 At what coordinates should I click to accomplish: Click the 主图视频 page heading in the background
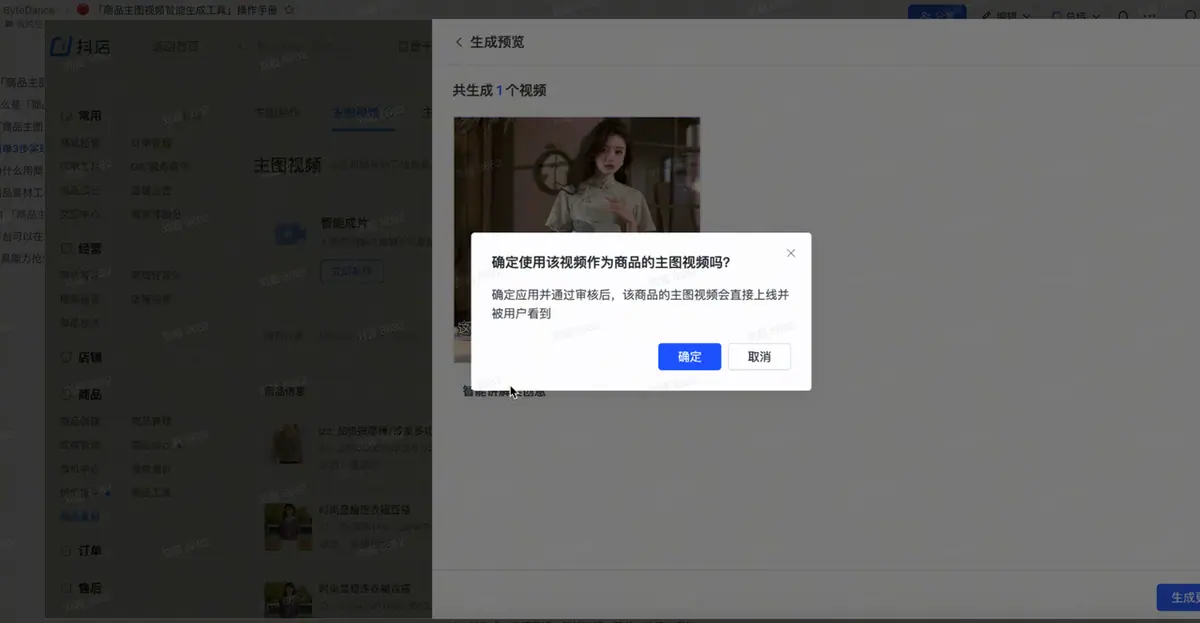(x=287, y=165)
